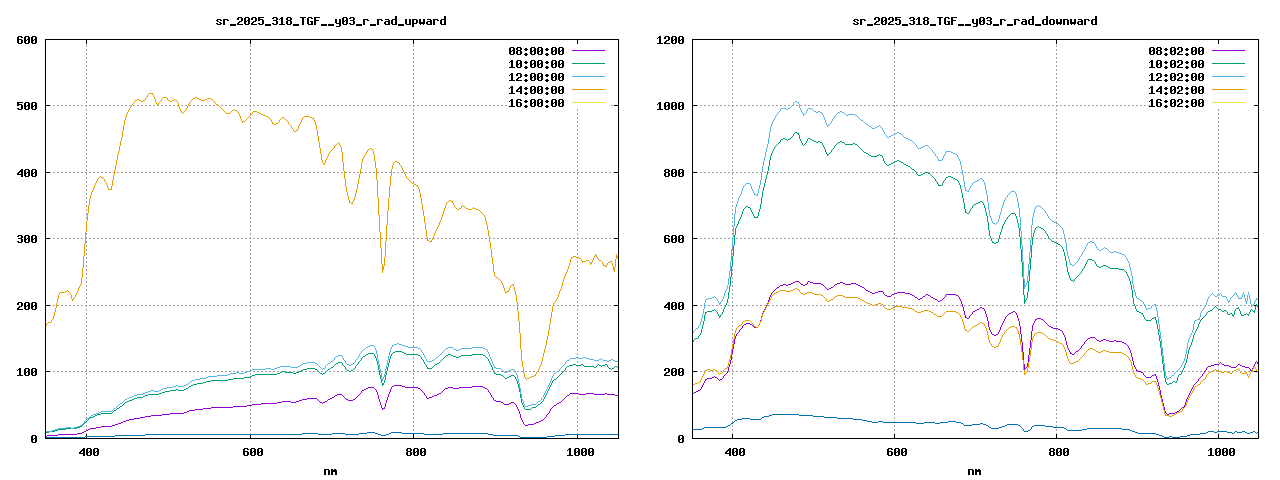
Task: Click y-axis value 1200 on downward chart
Action: click(669, 40)
